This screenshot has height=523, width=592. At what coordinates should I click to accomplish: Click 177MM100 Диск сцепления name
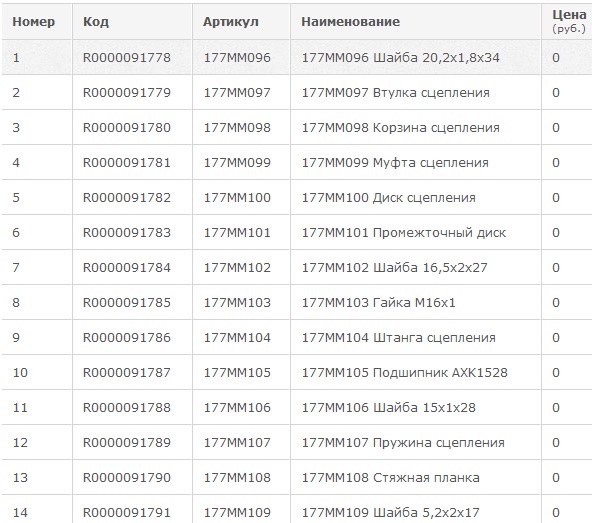click(x=388, y=198)
